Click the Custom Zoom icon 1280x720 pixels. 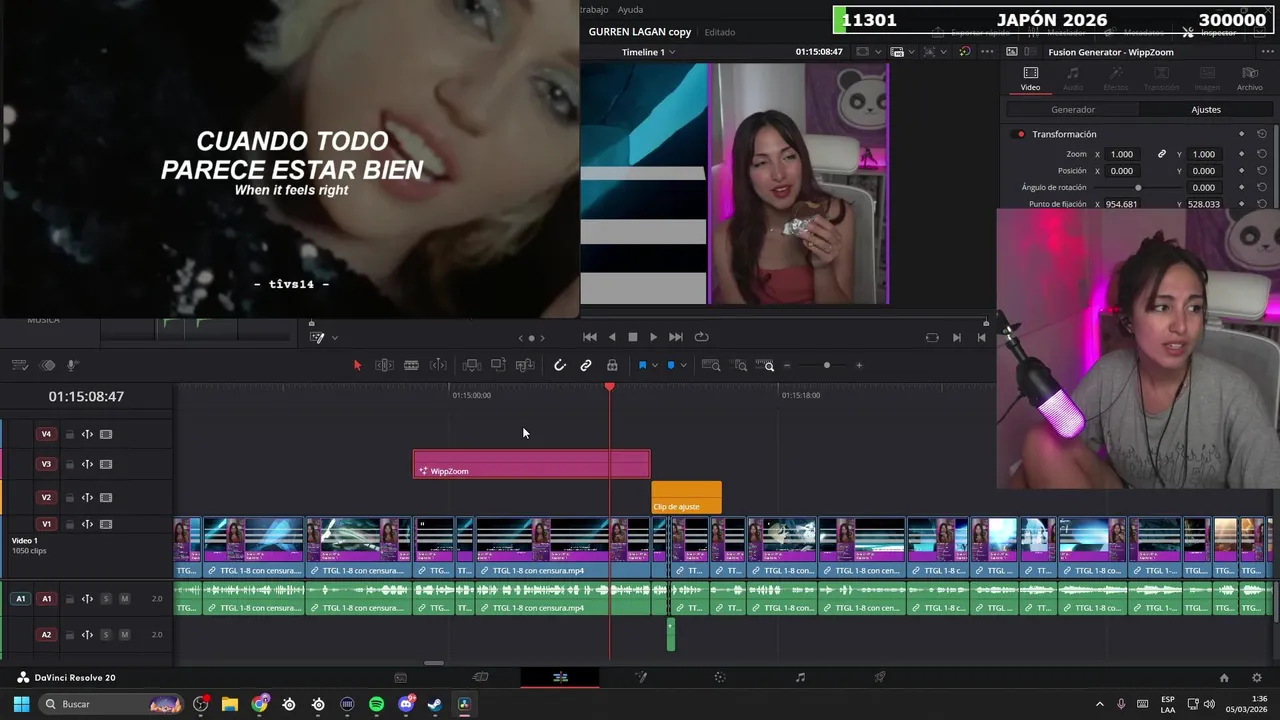click(x=765, y=365)
